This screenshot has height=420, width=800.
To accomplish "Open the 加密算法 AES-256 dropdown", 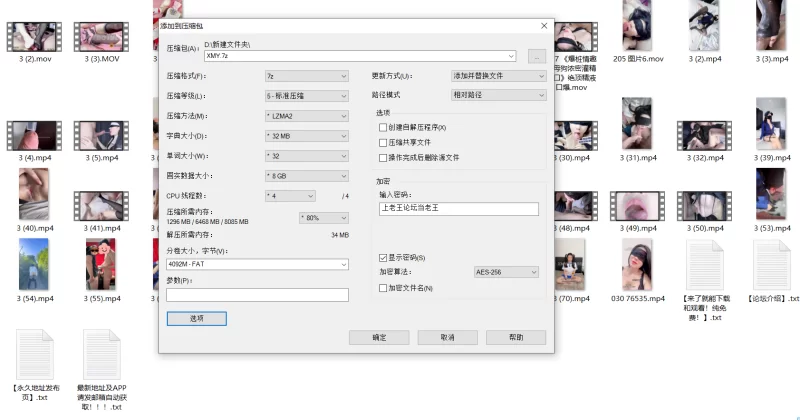I will (x=506, y=272).
